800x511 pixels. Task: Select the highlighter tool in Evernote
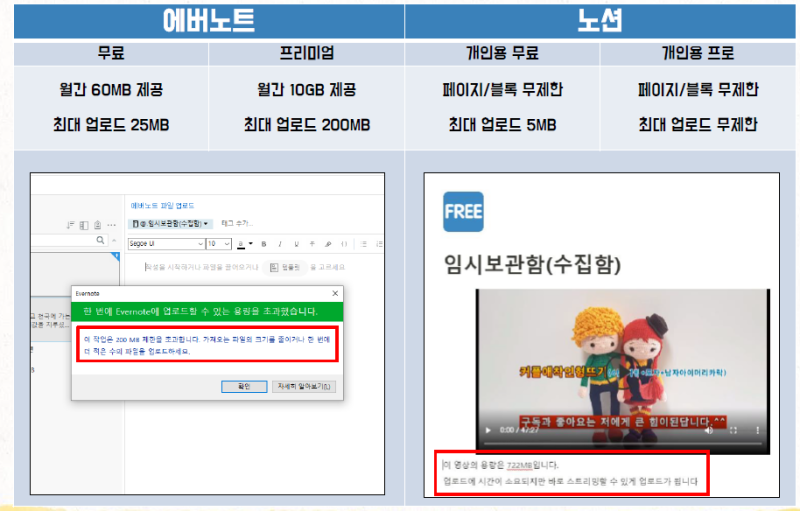click(328, 244)
